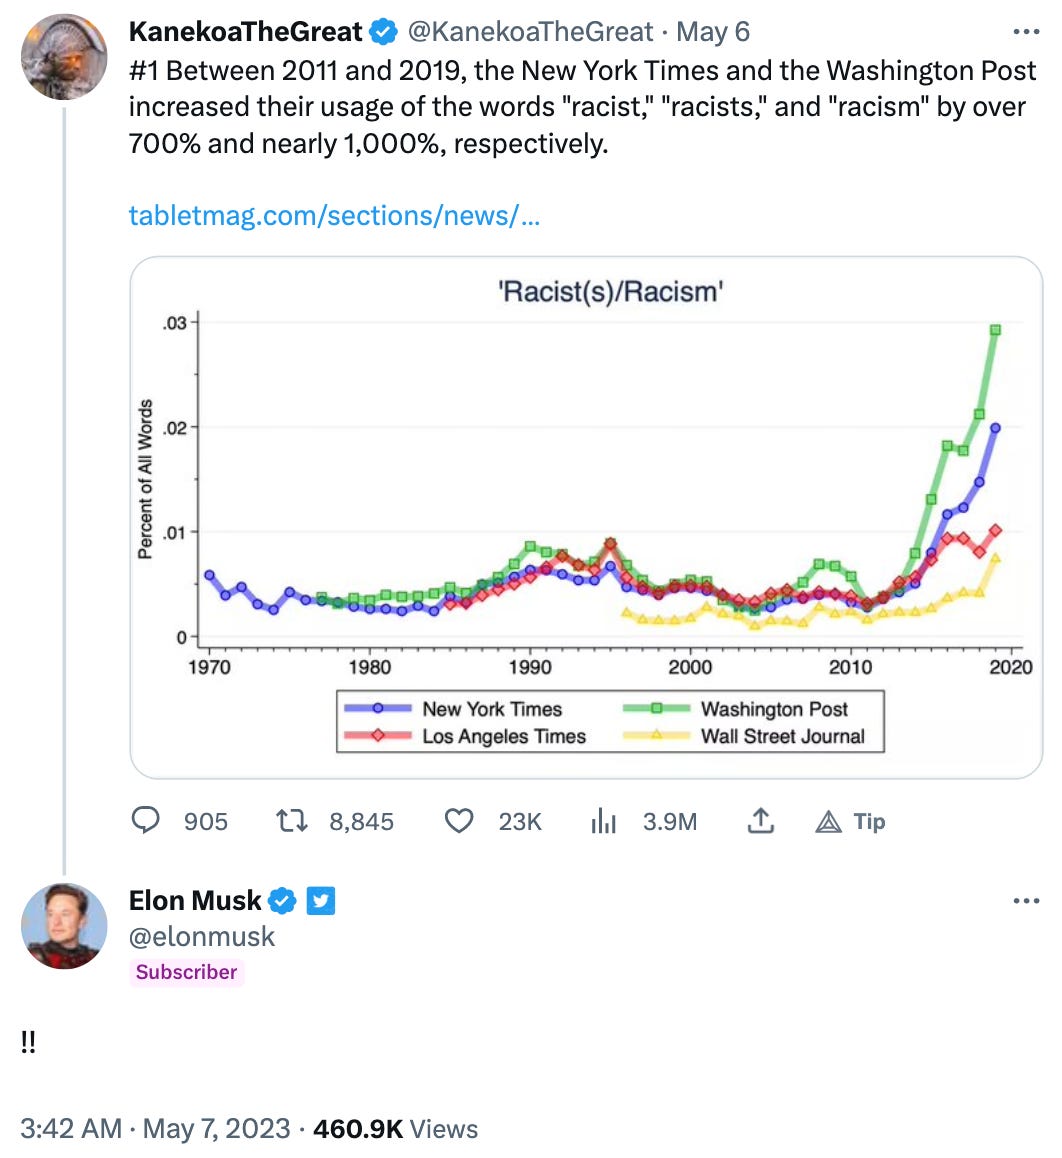The width and height of the screenshot is (1062, 1158).
Task: Click the May 6 tweet date
Action: [713, 32]
